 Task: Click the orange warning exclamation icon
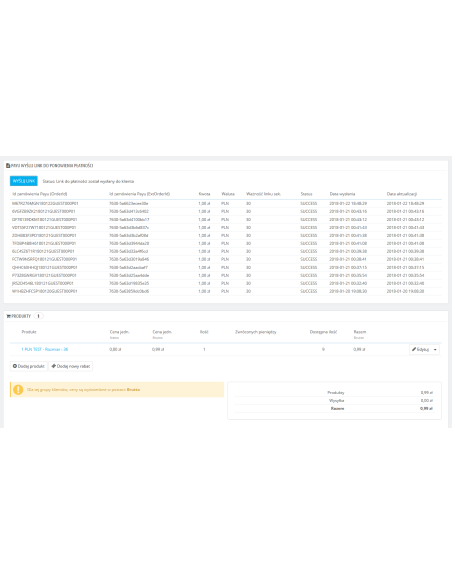pos(18,390)
